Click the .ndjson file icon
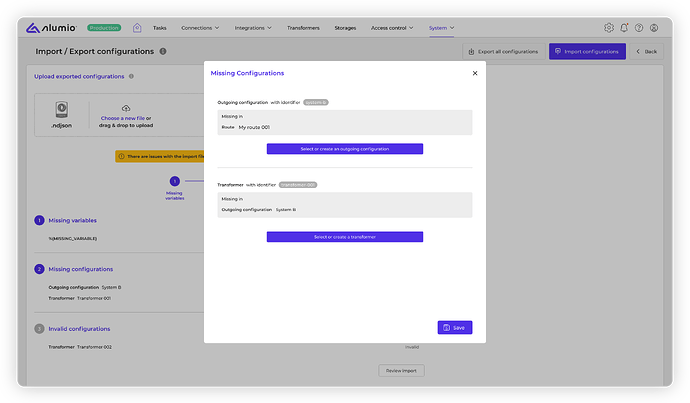The width and height of the screenshot is (690, 403). 62,110
